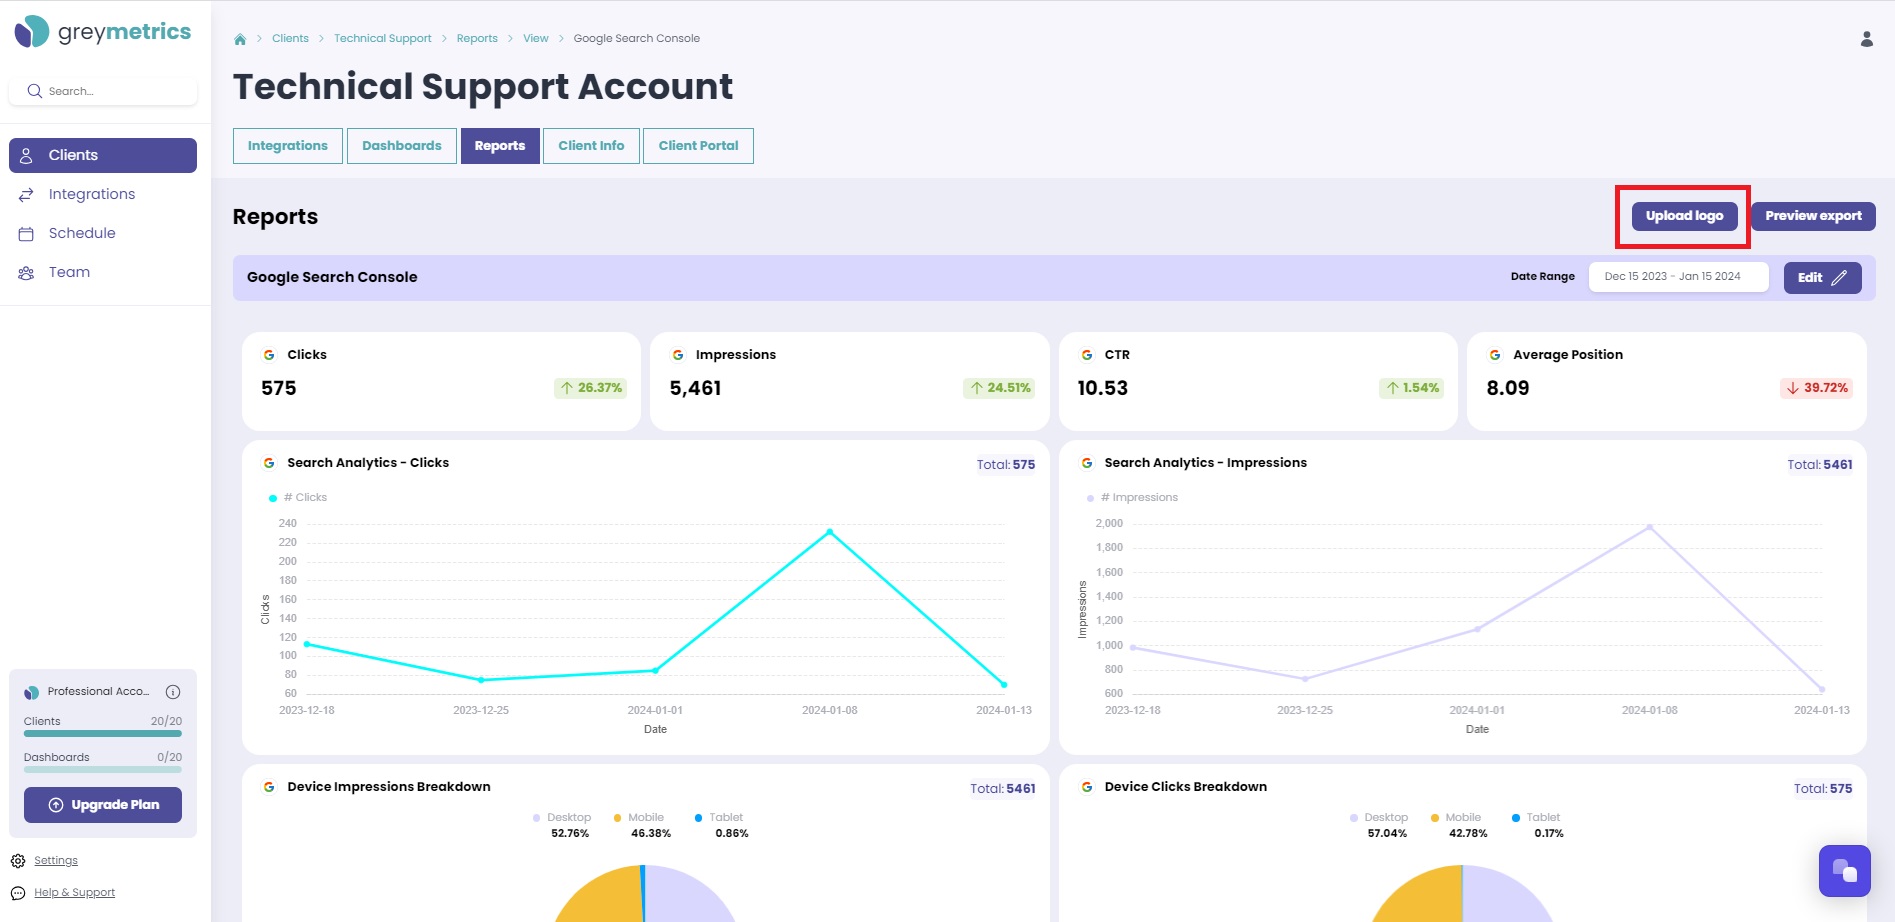This screenshot has width=1895, height=922.
Task: Click the Total: 575 label on Clicks chart
Action: (1006, 465)
